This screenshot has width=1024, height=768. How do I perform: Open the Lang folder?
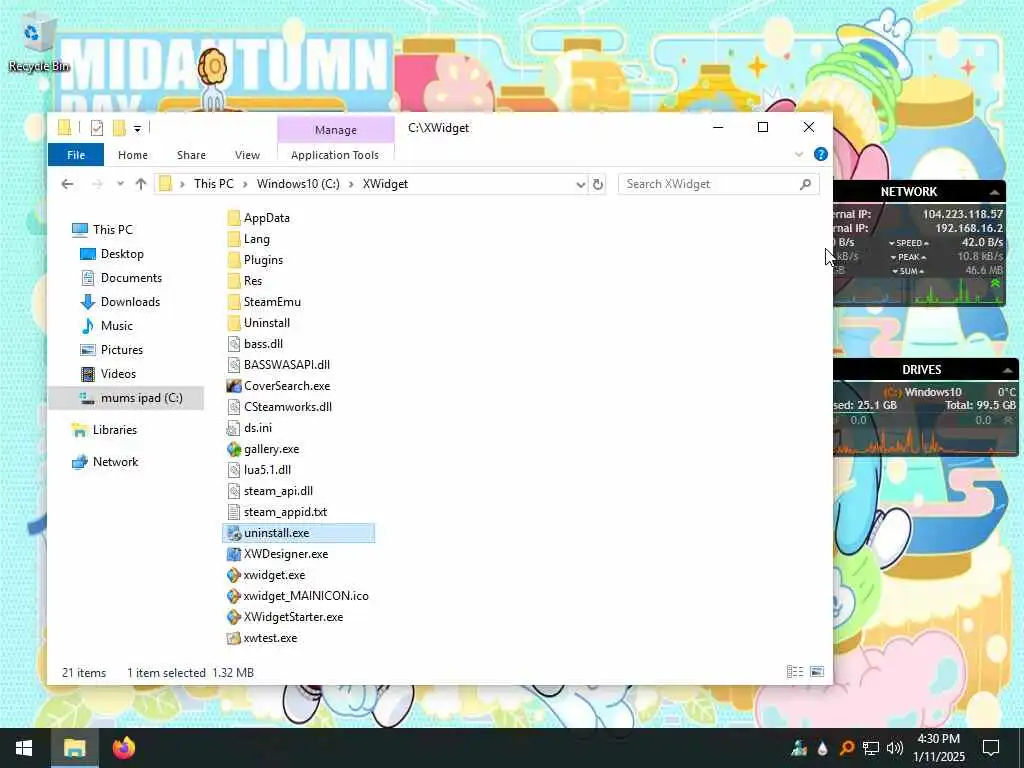tap(249, 239)
